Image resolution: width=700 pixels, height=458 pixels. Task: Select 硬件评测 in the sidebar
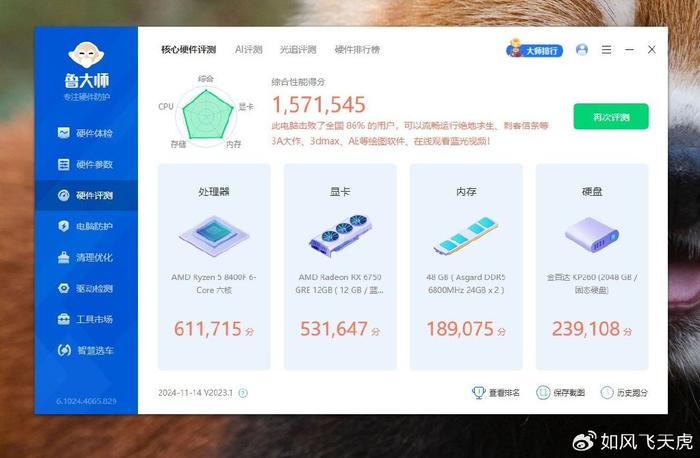[86, 196]
